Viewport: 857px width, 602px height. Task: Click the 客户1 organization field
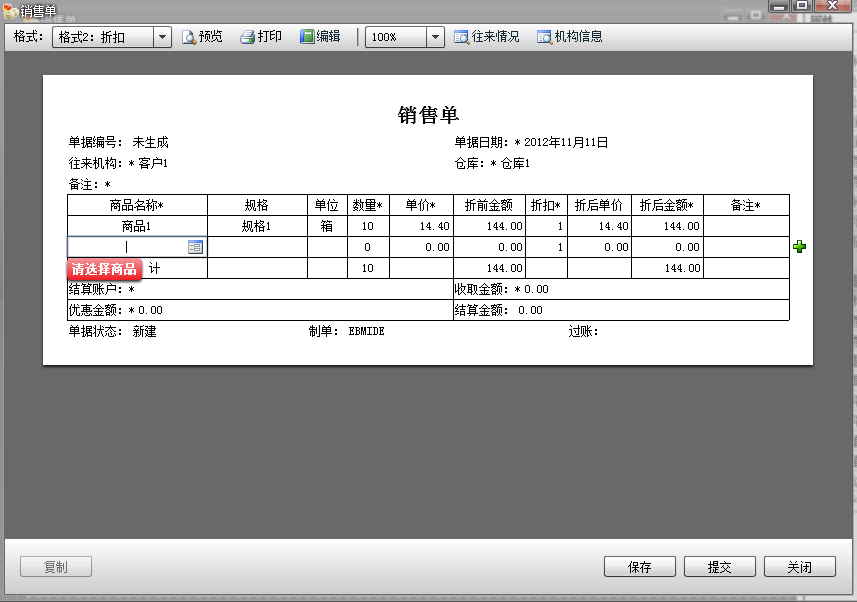[153, 163]
